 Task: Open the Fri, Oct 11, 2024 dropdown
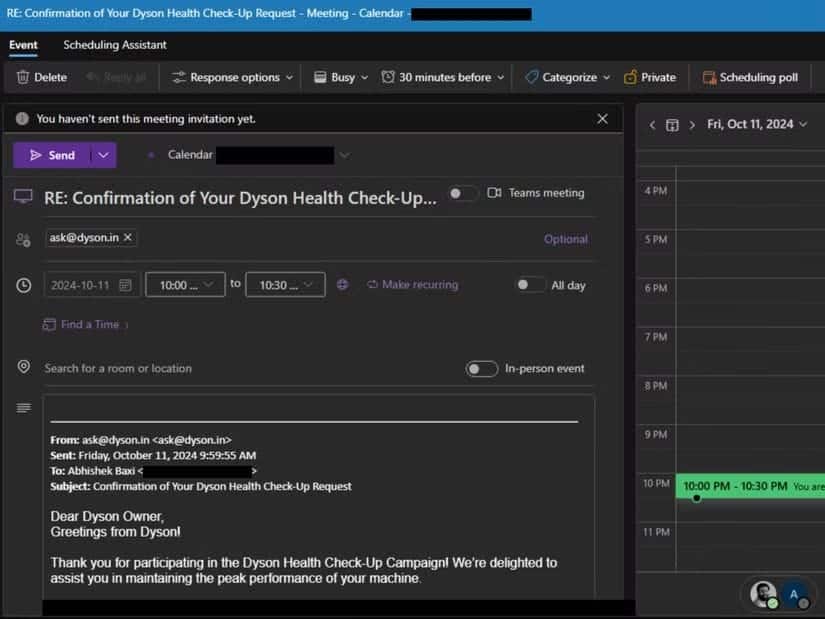(x=756, y=124)
